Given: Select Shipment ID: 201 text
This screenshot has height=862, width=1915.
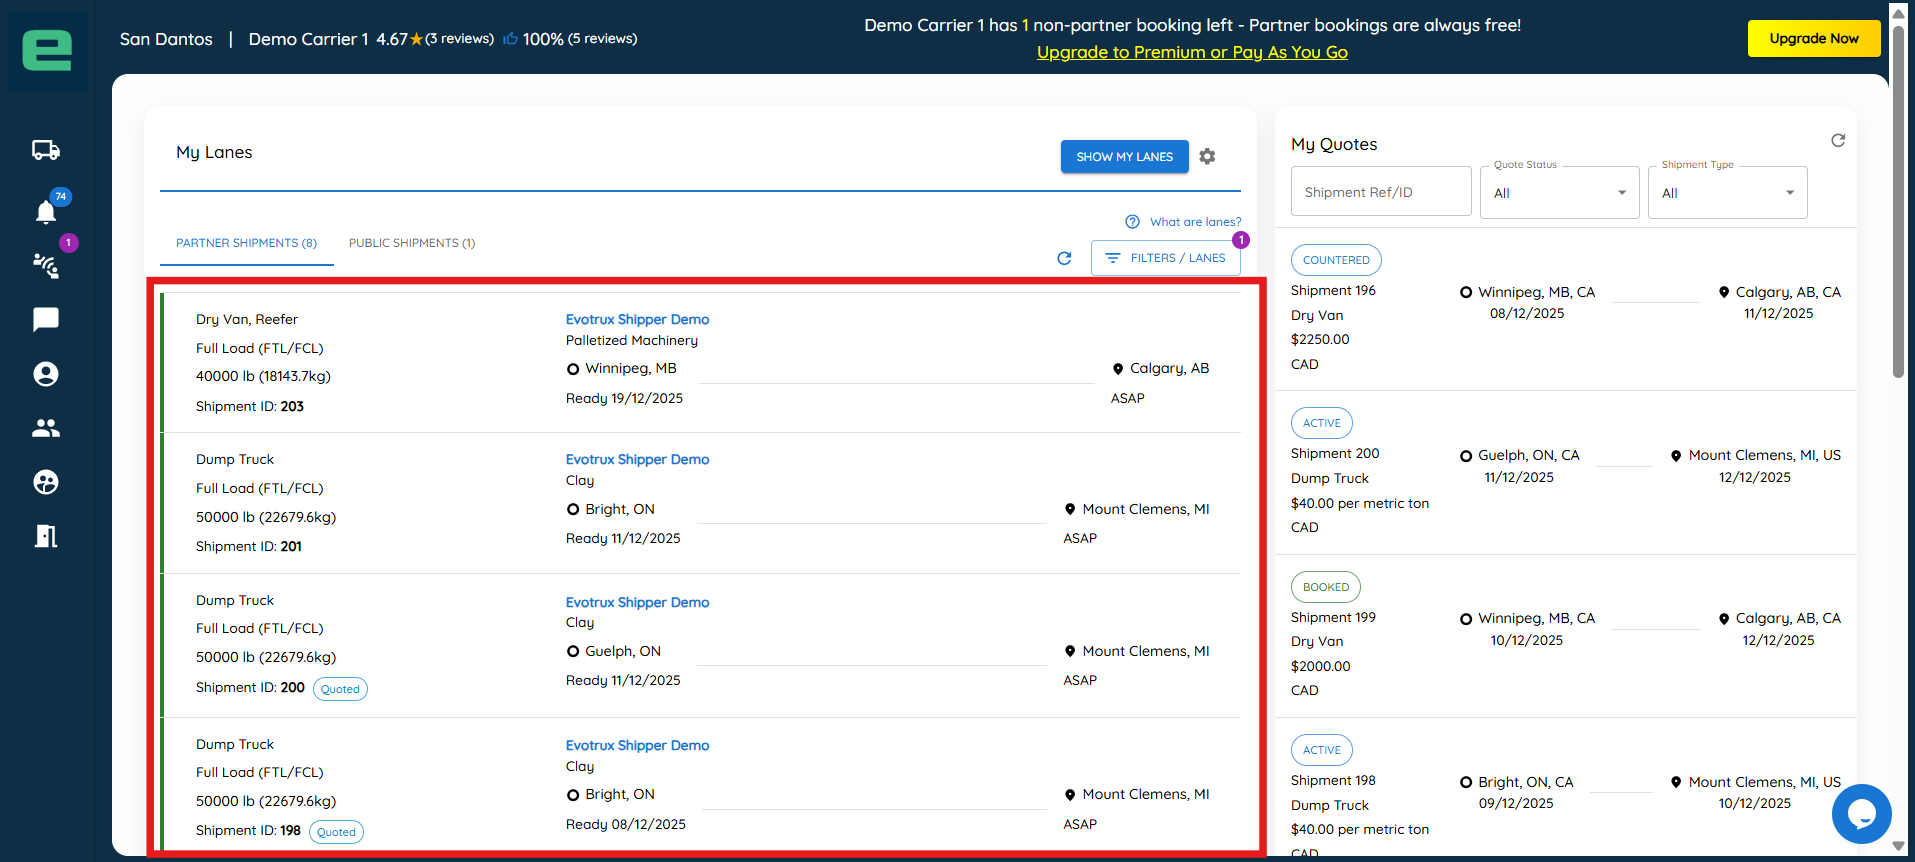Looking at the screenshot, I should point(249,546).
